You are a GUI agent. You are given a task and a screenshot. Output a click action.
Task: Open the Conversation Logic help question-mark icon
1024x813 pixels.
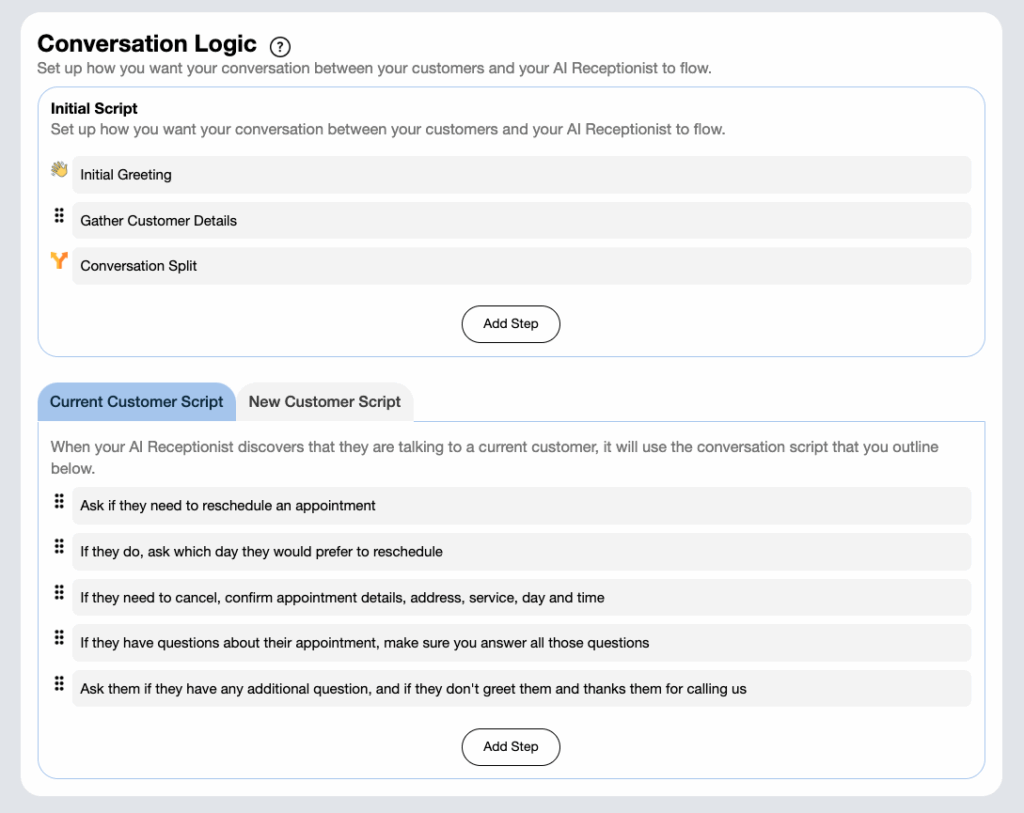tap(280, 46)
